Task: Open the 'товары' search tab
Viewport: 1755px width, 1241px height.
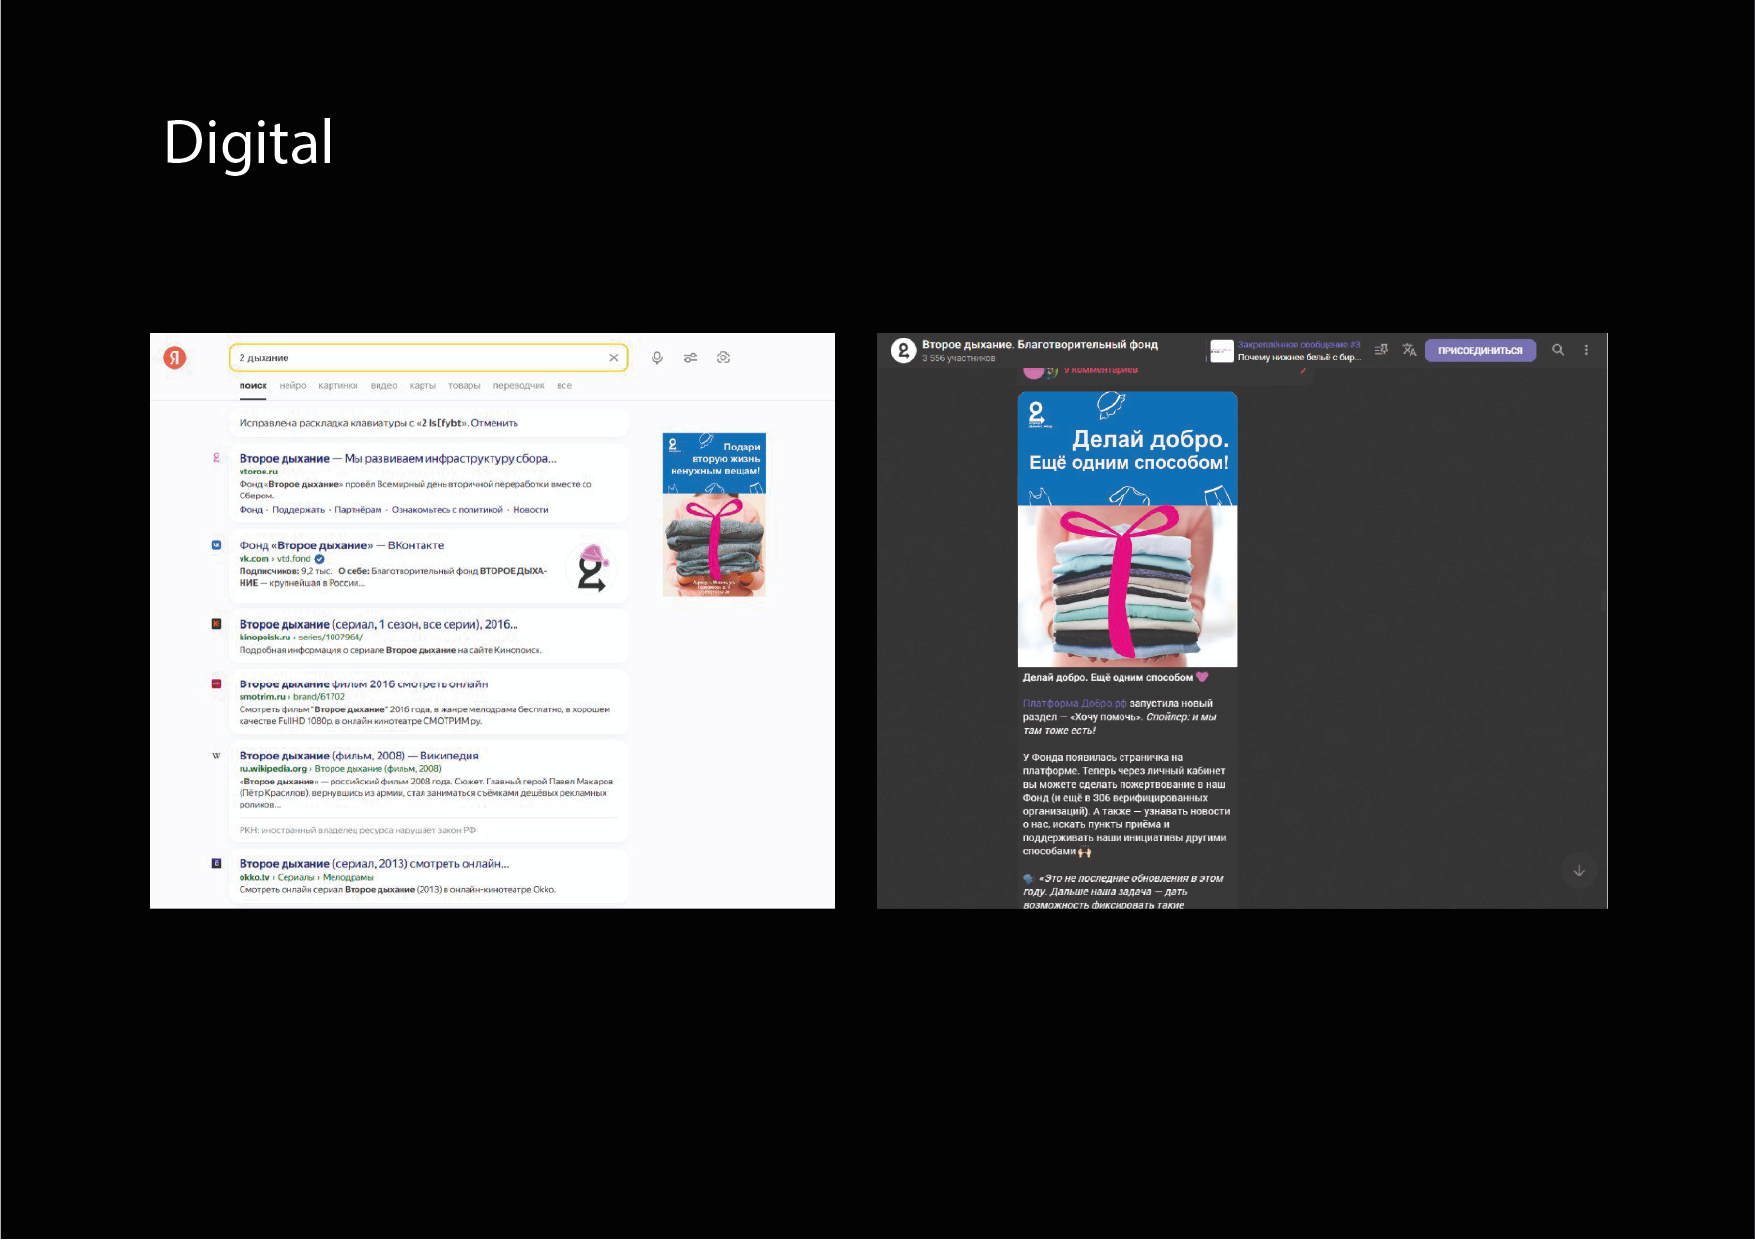Action: click(464, 386)
